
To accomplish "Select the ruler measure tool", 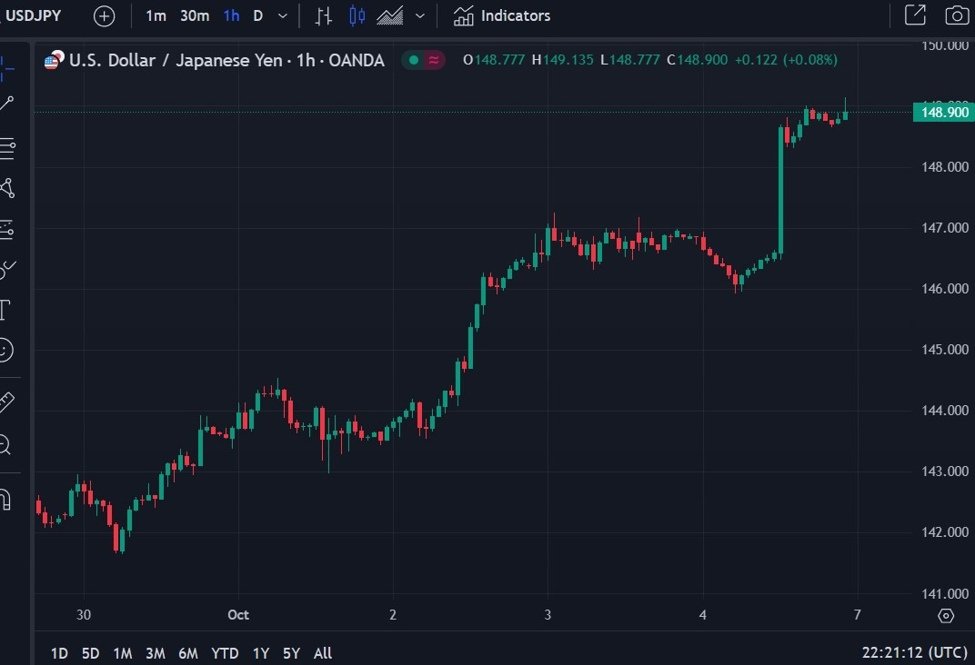I will coord(6,402).
